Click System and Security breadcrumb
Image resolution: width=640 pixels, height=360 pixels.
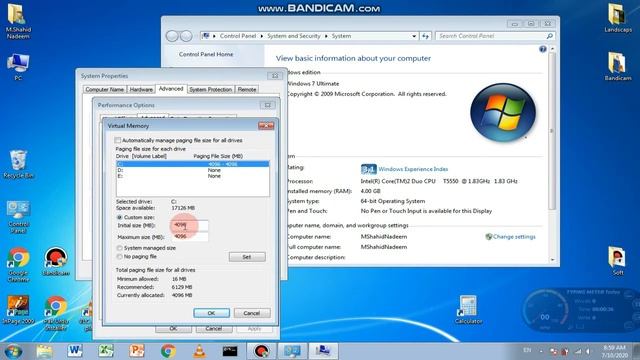(294, 36)
